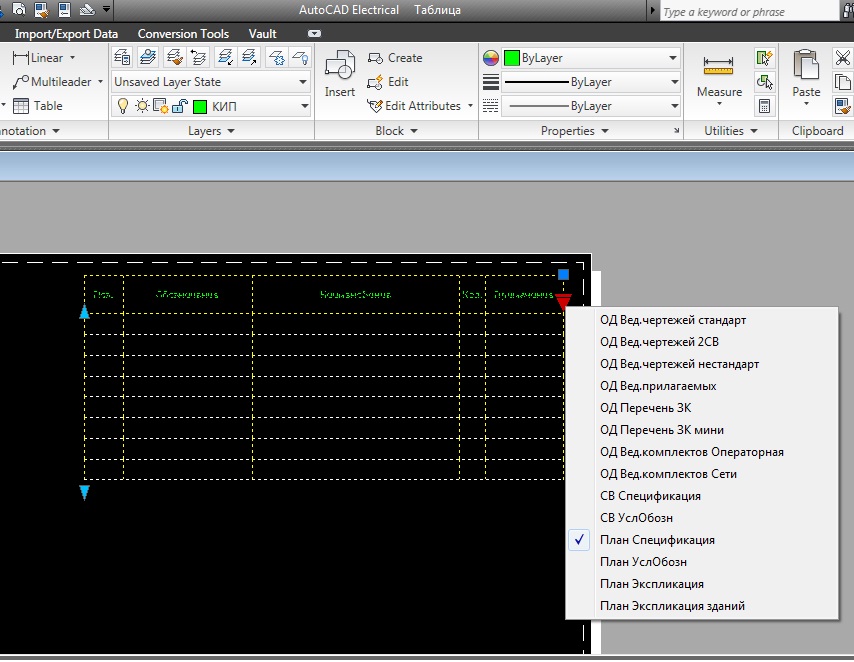Viewport: 854px width, 662px height.
Task: Toggle the КИП layer padlock
Action: pos(180,106)
